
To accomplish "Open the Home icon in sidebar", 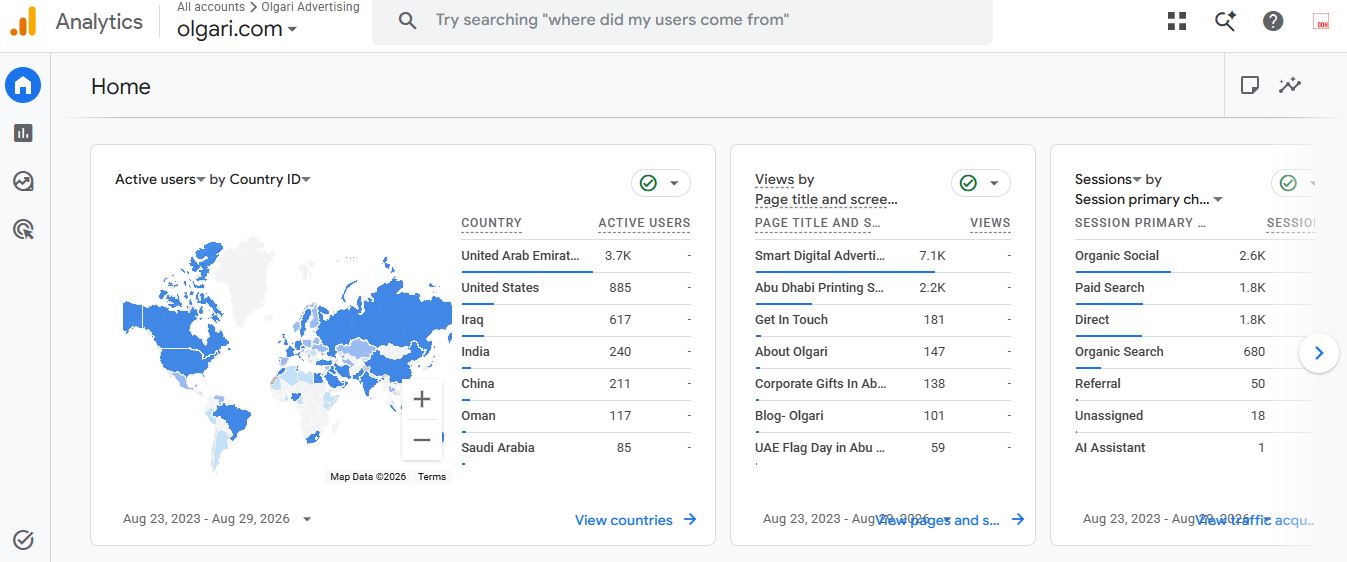I will (23, 86).
